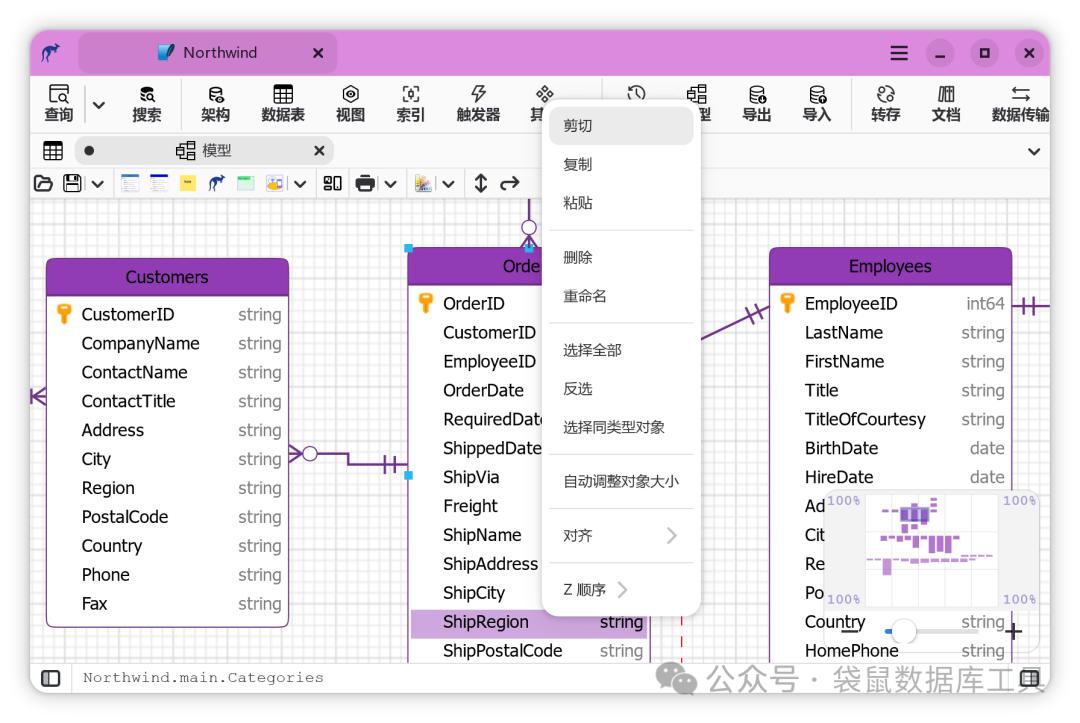Viewport: 1080px width, 723px height.
Task: Click the print icon in the model toolbar
Action: pyautogui.click(x=365, y=183)
